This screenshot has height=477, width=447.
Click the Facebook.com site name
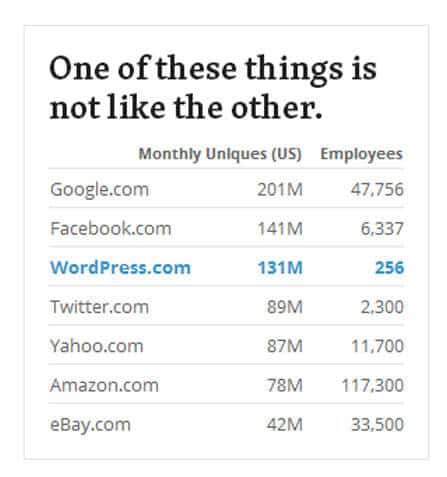[111, 229]
